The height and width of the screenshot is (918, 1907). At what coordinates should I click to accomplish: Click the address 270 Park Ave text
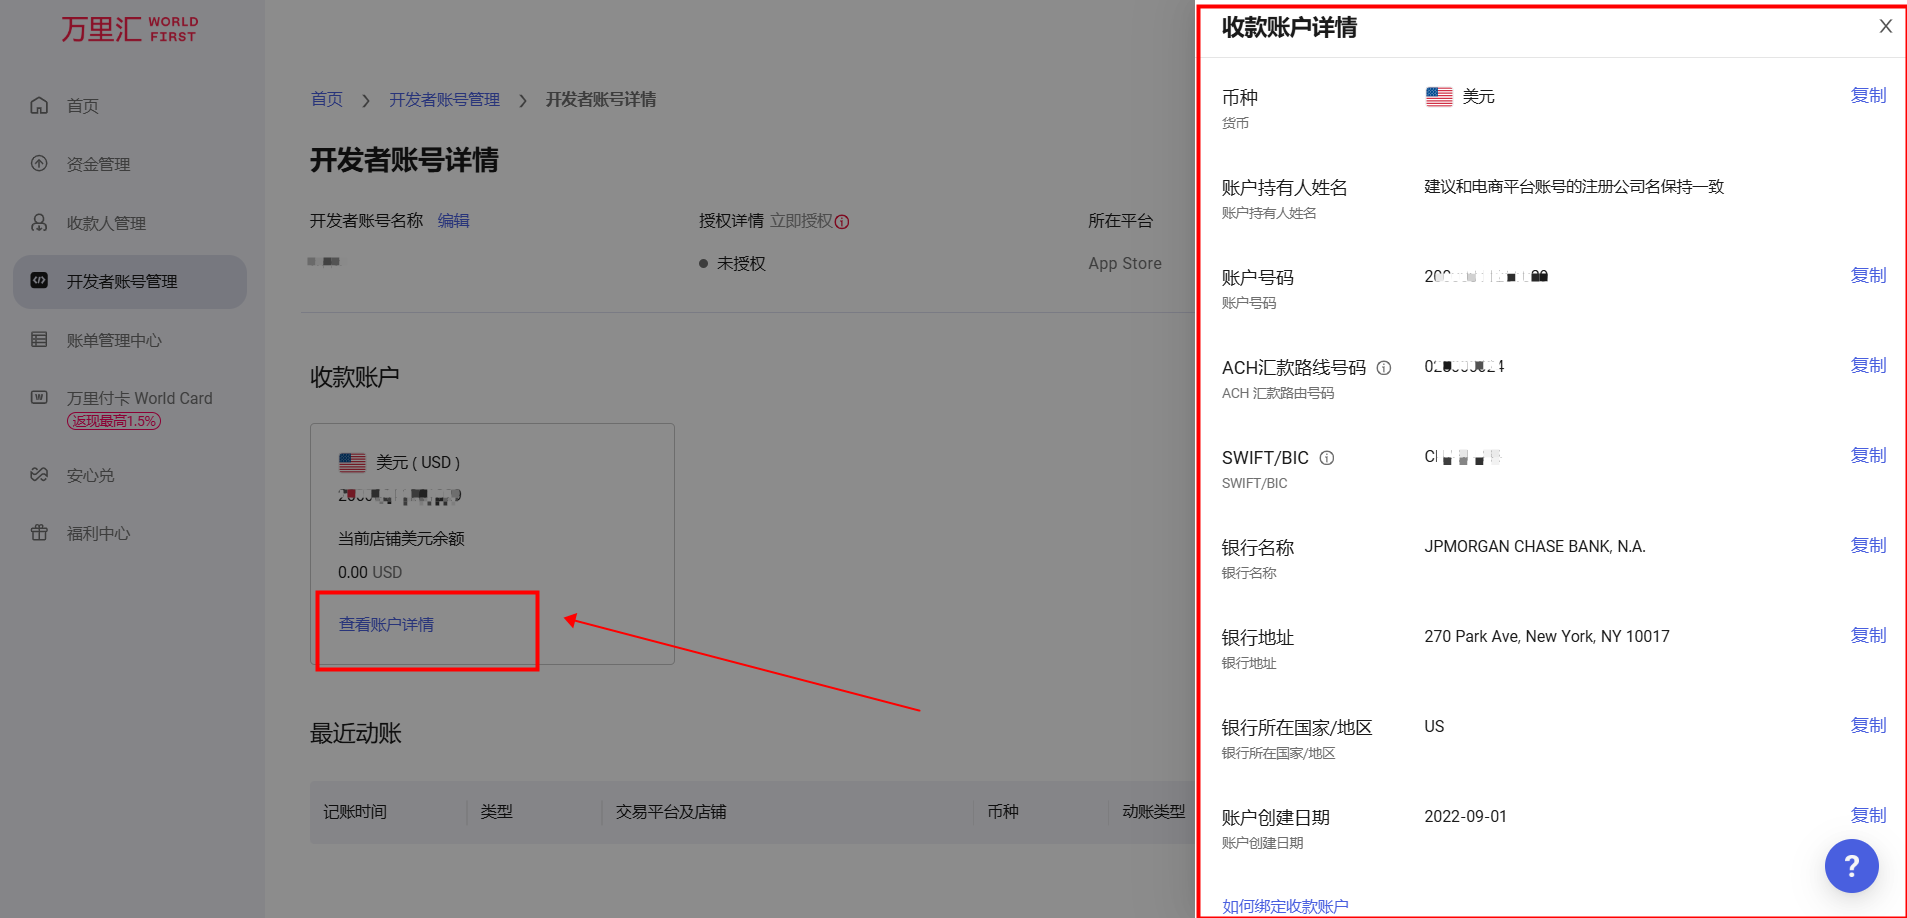coord(1547,637)
